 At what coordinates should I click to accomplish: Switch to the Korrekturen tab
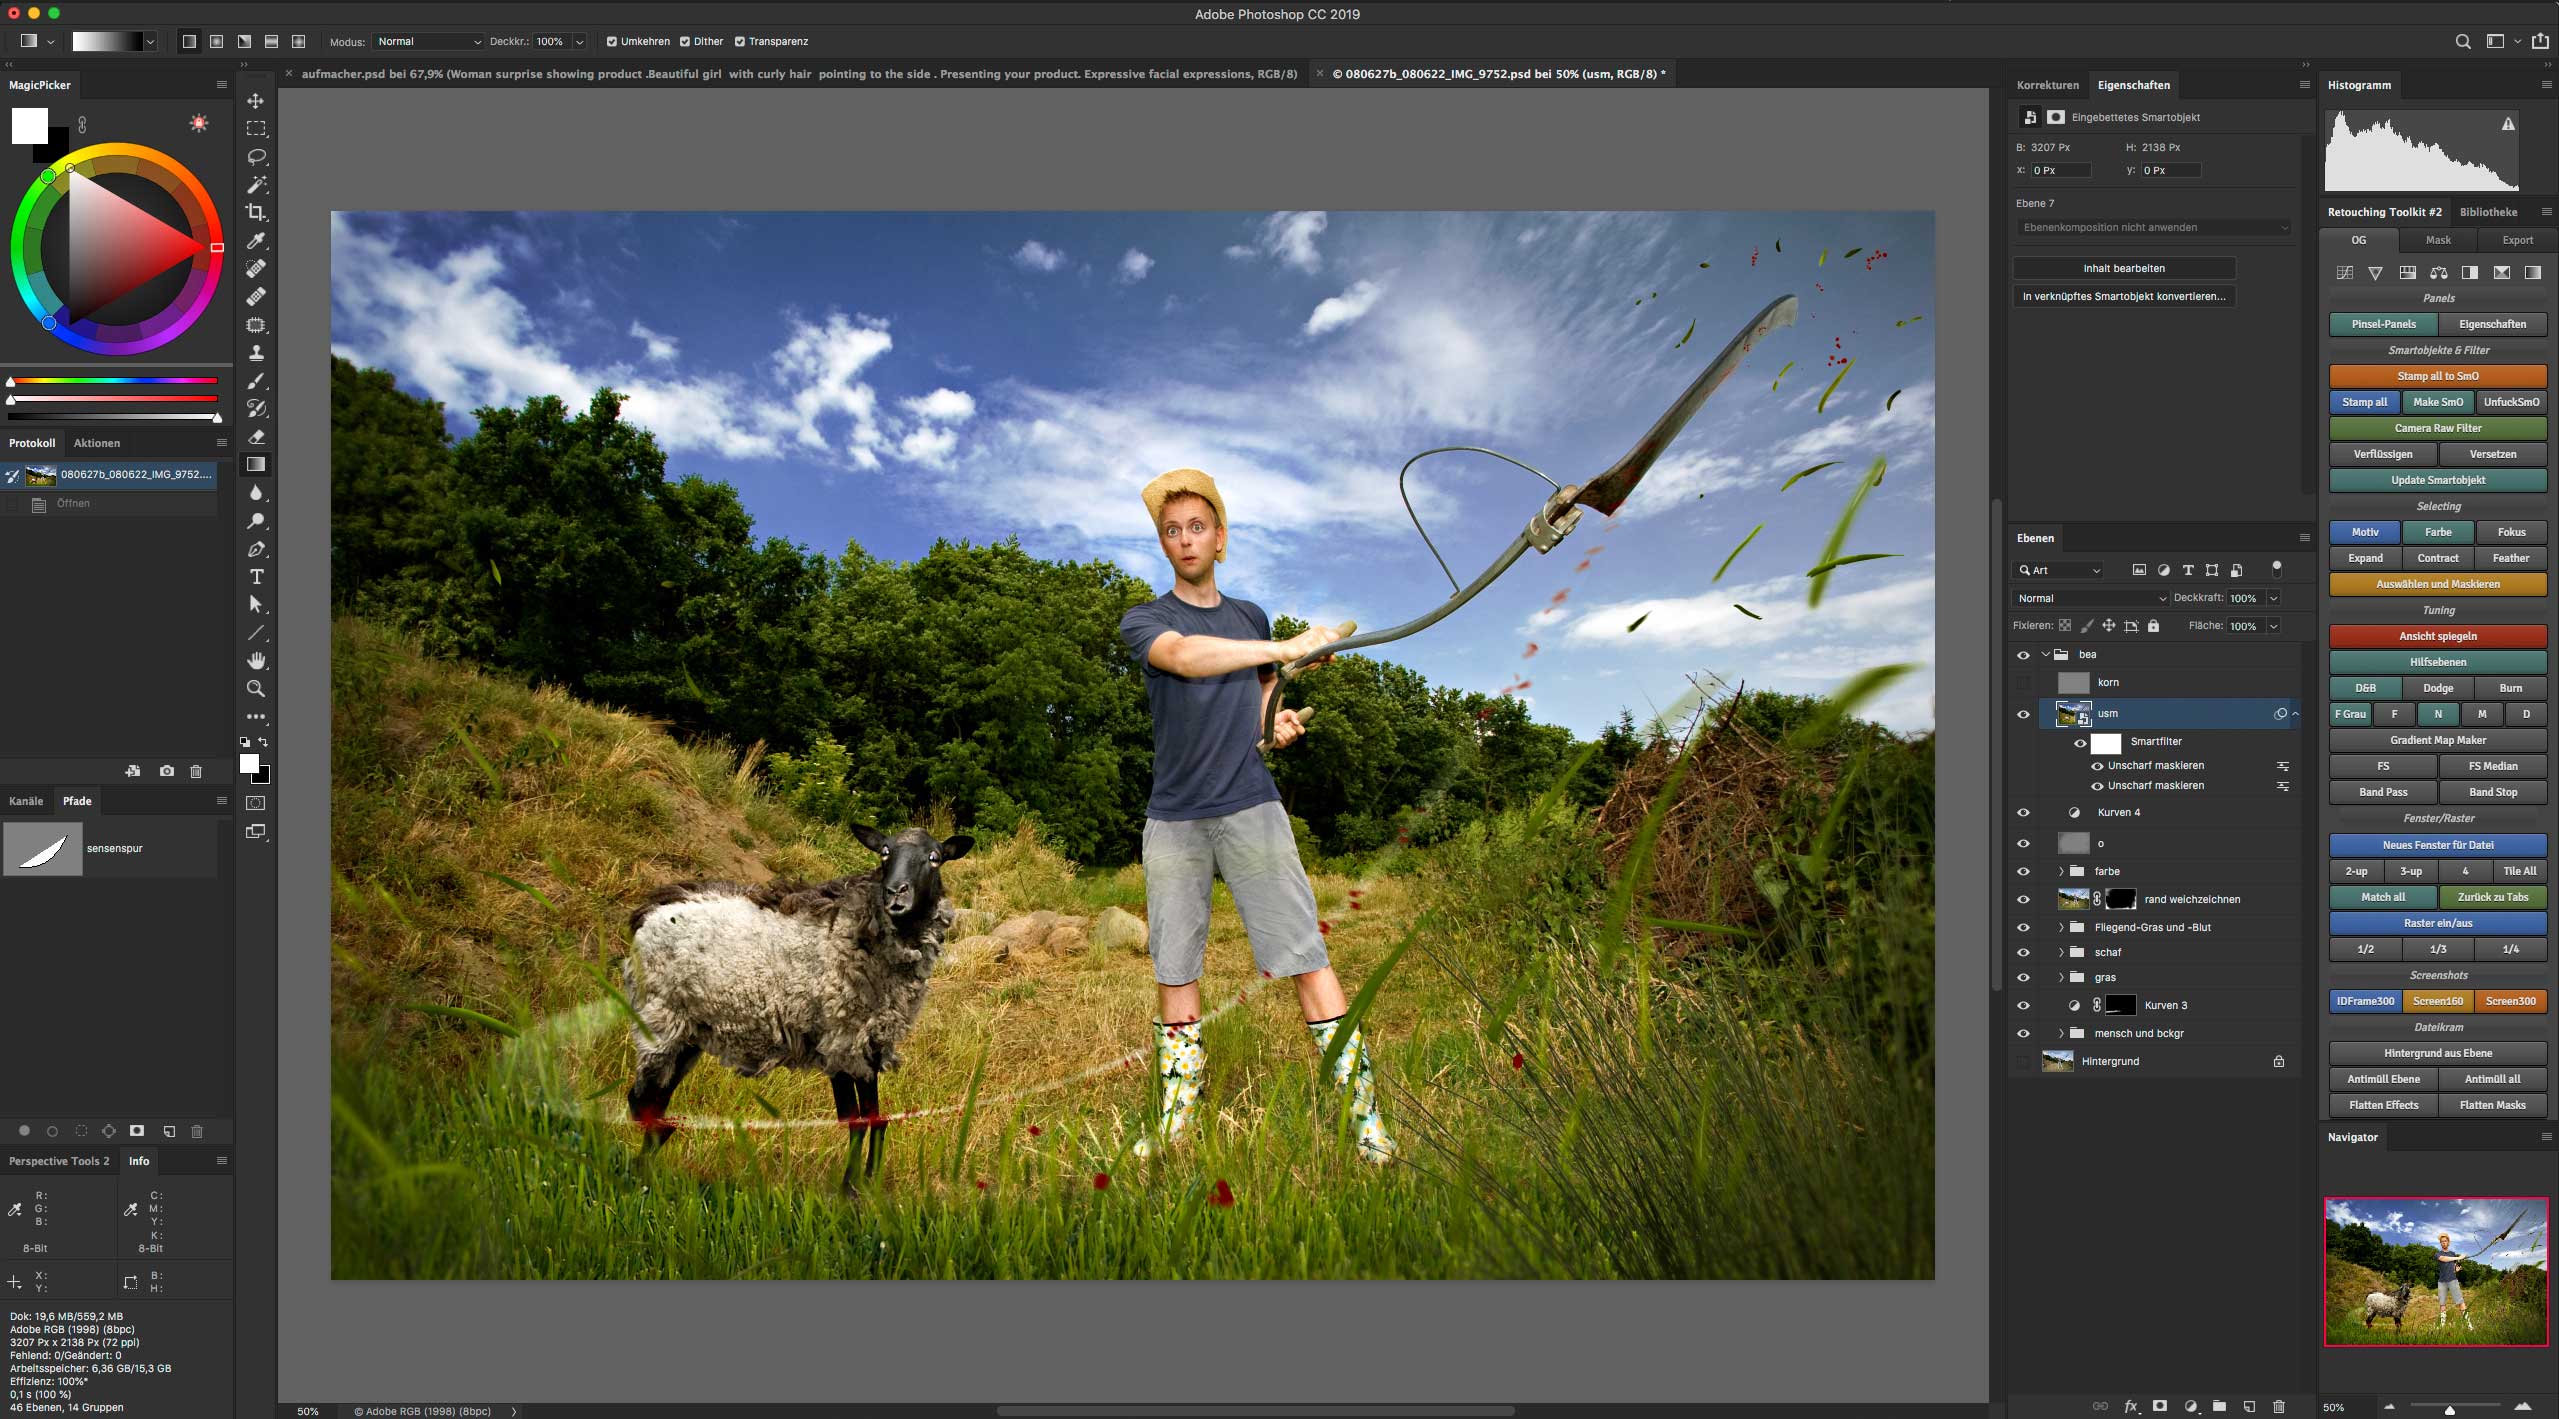point(2047,85)
